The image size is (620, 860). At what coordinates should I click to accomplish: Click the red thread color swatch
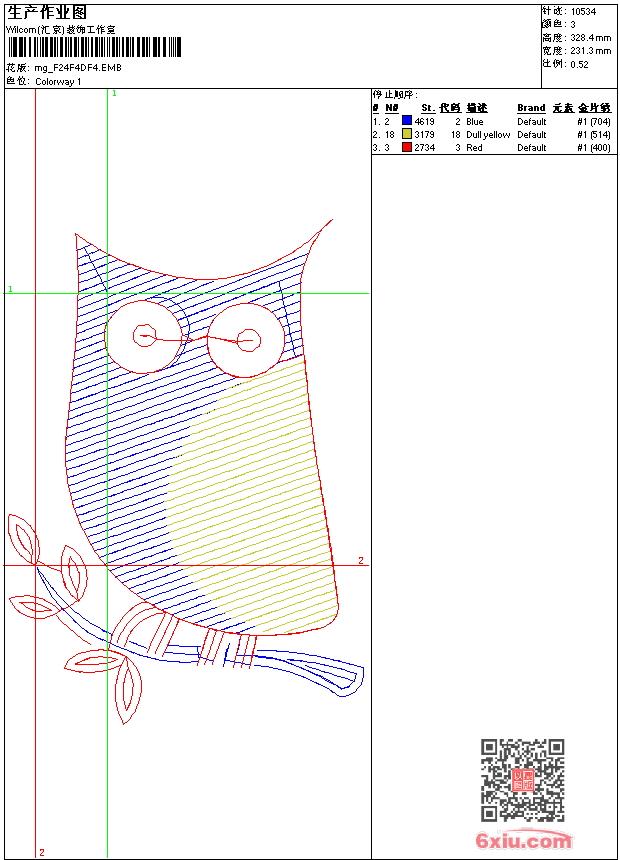(x=407, y=147)
